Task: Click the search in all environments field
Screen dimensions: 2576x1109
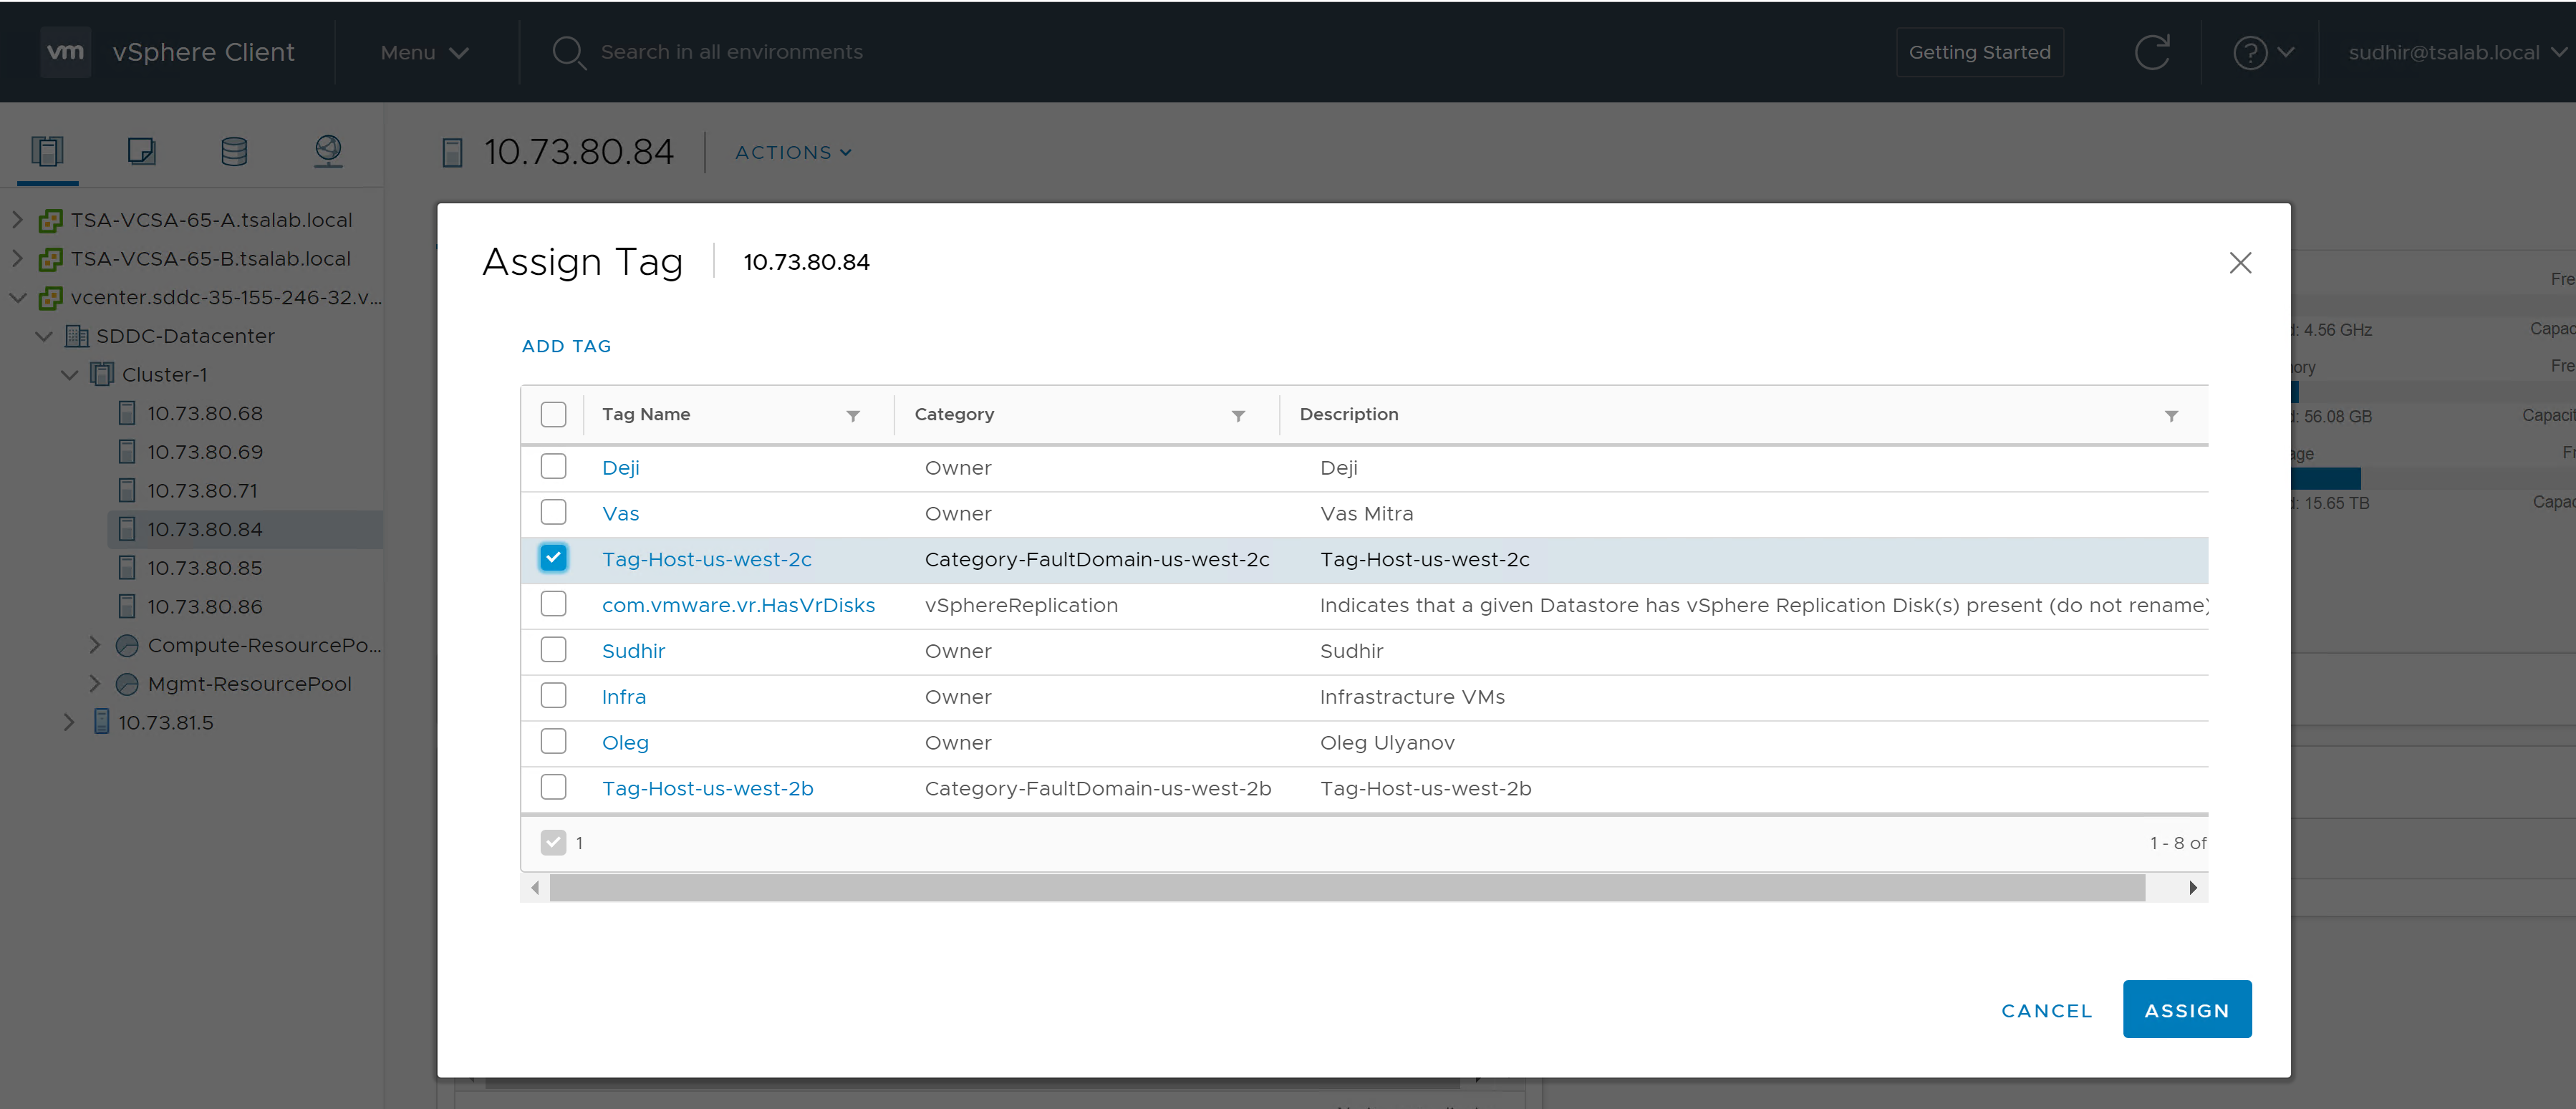Action: pos(731,52)
